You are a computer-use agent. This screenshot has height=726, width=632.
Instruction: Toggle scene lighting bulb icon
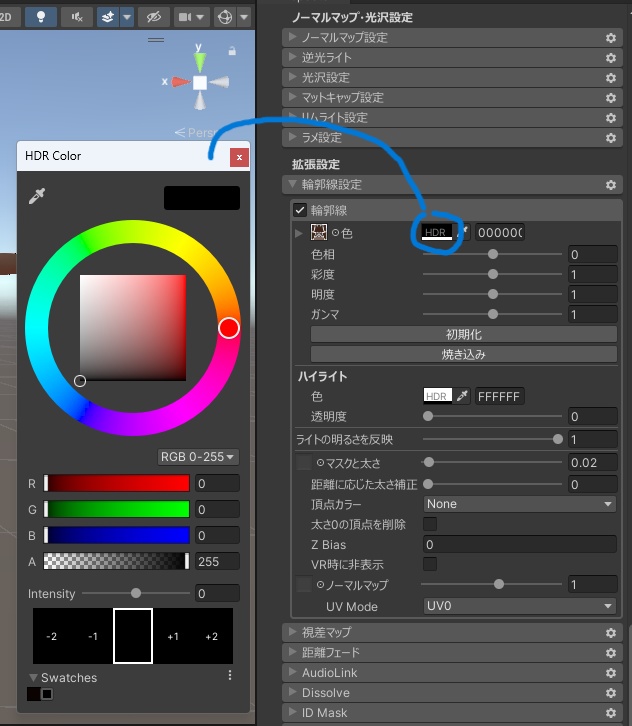[x=41, y=17]
